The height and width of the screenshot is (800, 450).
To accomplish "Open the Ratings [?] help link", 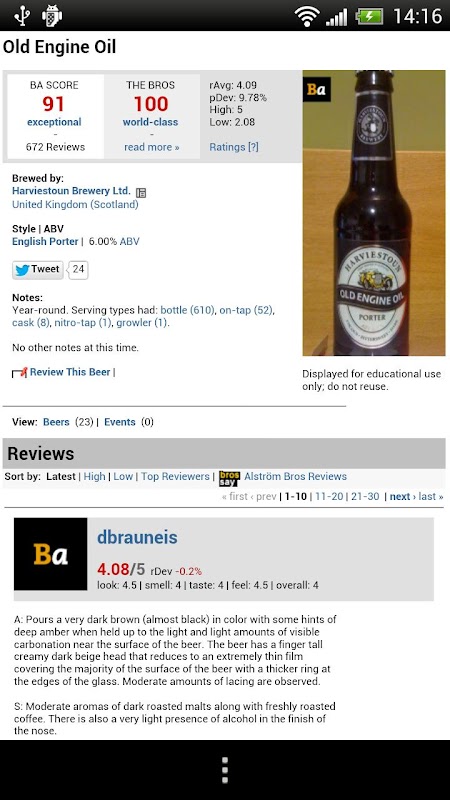I will pos(234,147).
